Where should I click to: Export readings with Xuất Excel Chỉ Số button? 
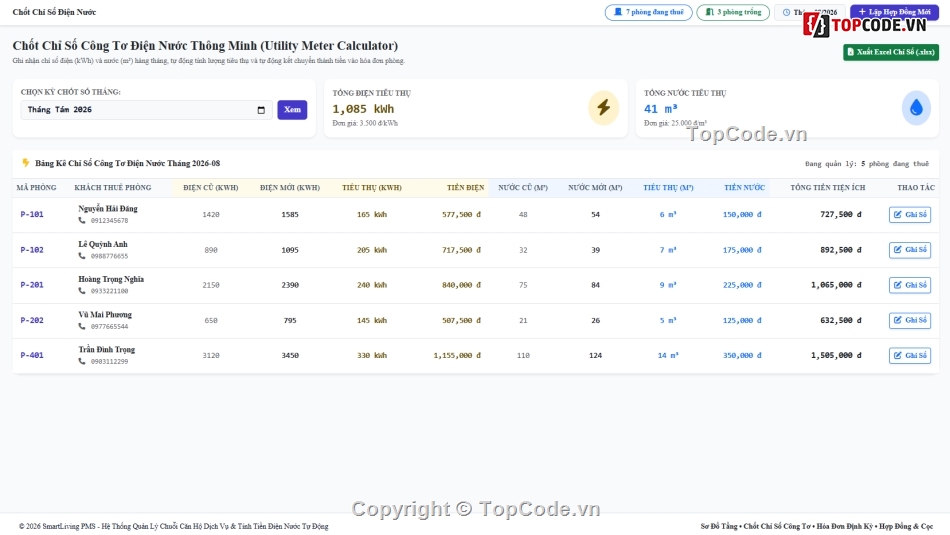click(x=891, y=52)
